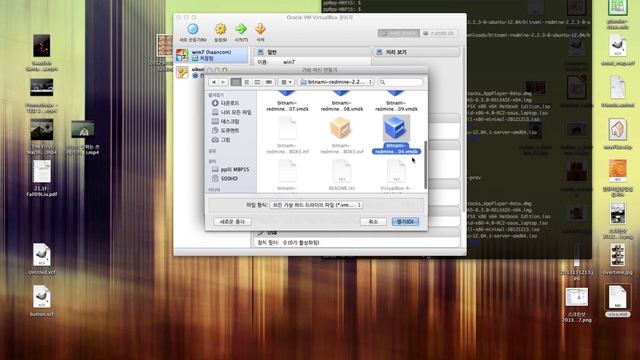The height and width of the screenshot is (360, 640).
Task: Open the arrange-by dropdown in file dialog
Action: click(286, 82)
